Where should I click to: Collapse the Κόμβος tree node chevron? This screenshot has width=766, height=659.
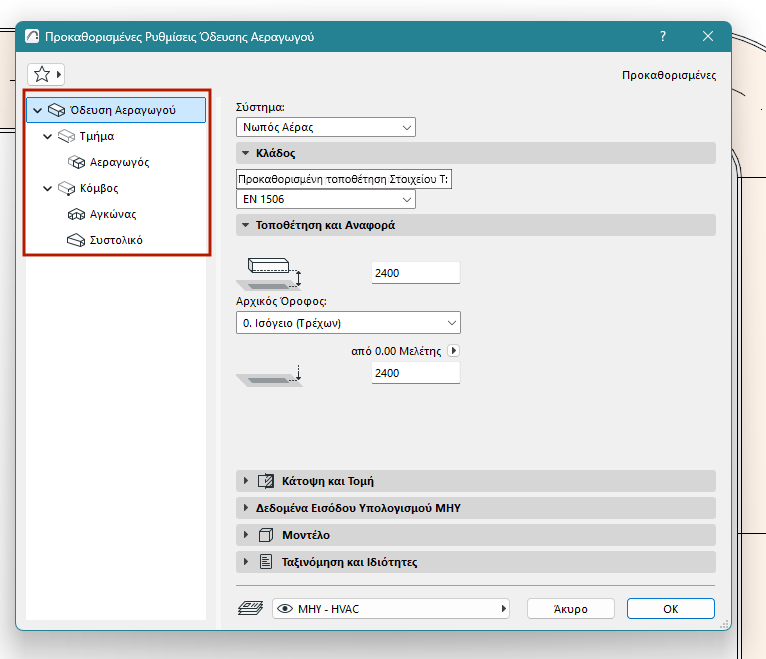(x=47, y=188)
